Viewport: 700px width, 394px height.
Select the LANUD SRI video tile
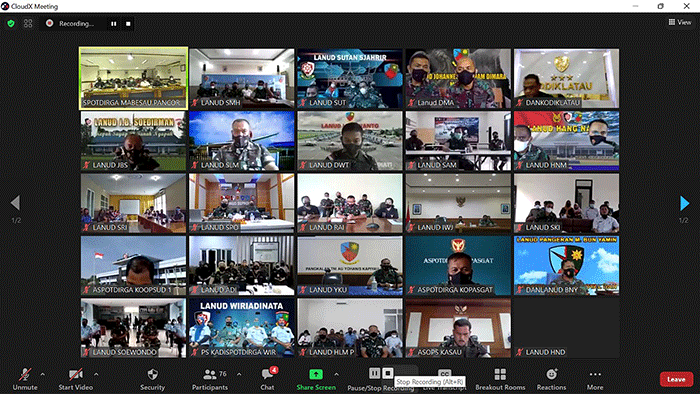[133, 203]
